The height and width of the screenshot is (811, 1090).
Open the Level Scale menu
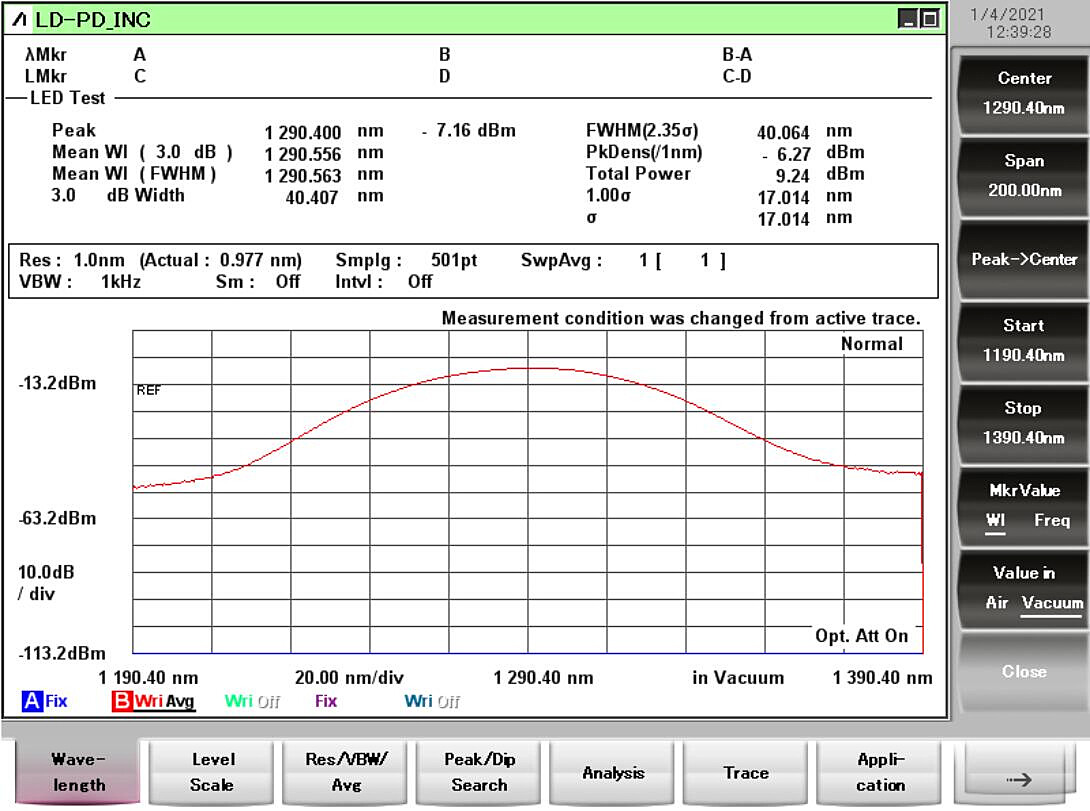pyautogui.click(x=212, y=773)
